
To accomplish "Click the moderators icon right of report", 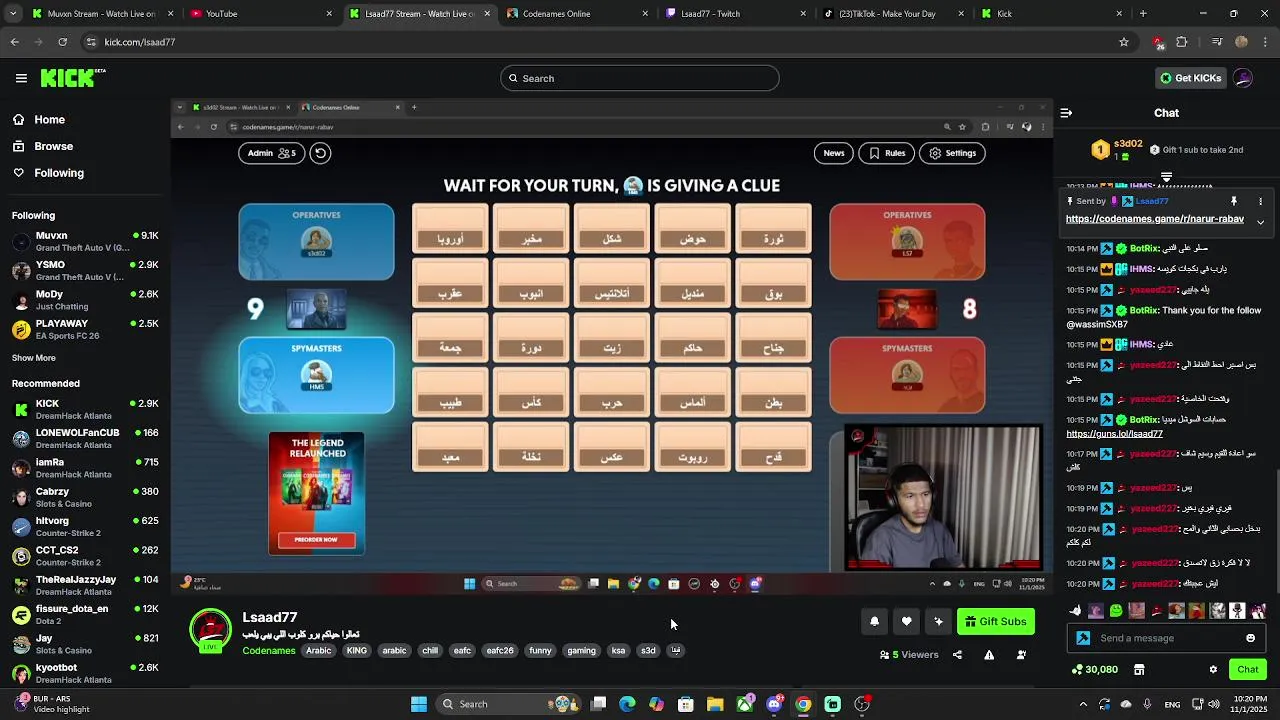I will click(1021, 655).
